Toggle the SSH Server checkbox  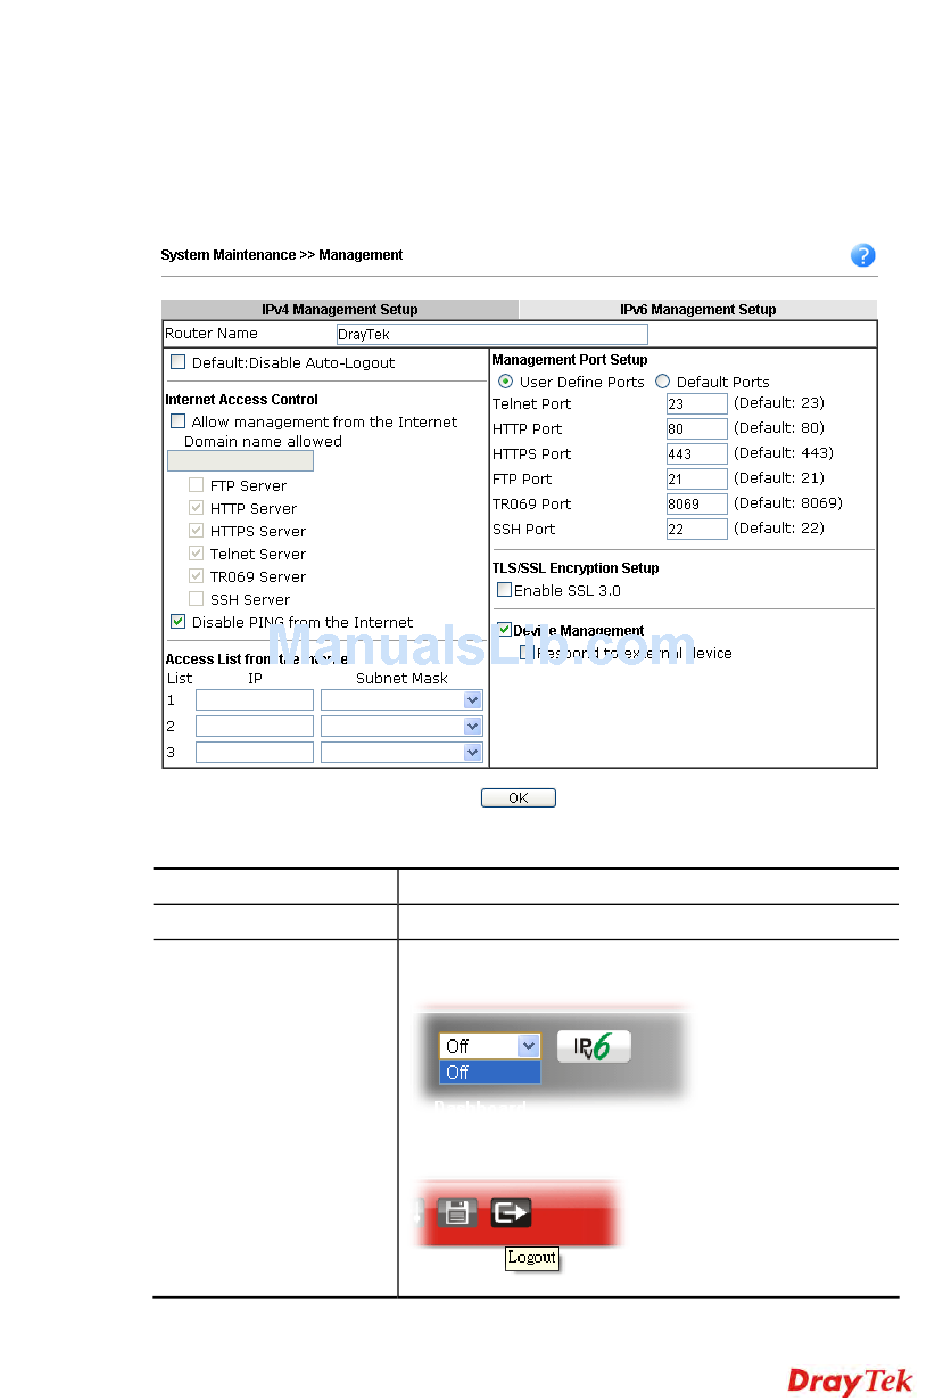[196, 599]
